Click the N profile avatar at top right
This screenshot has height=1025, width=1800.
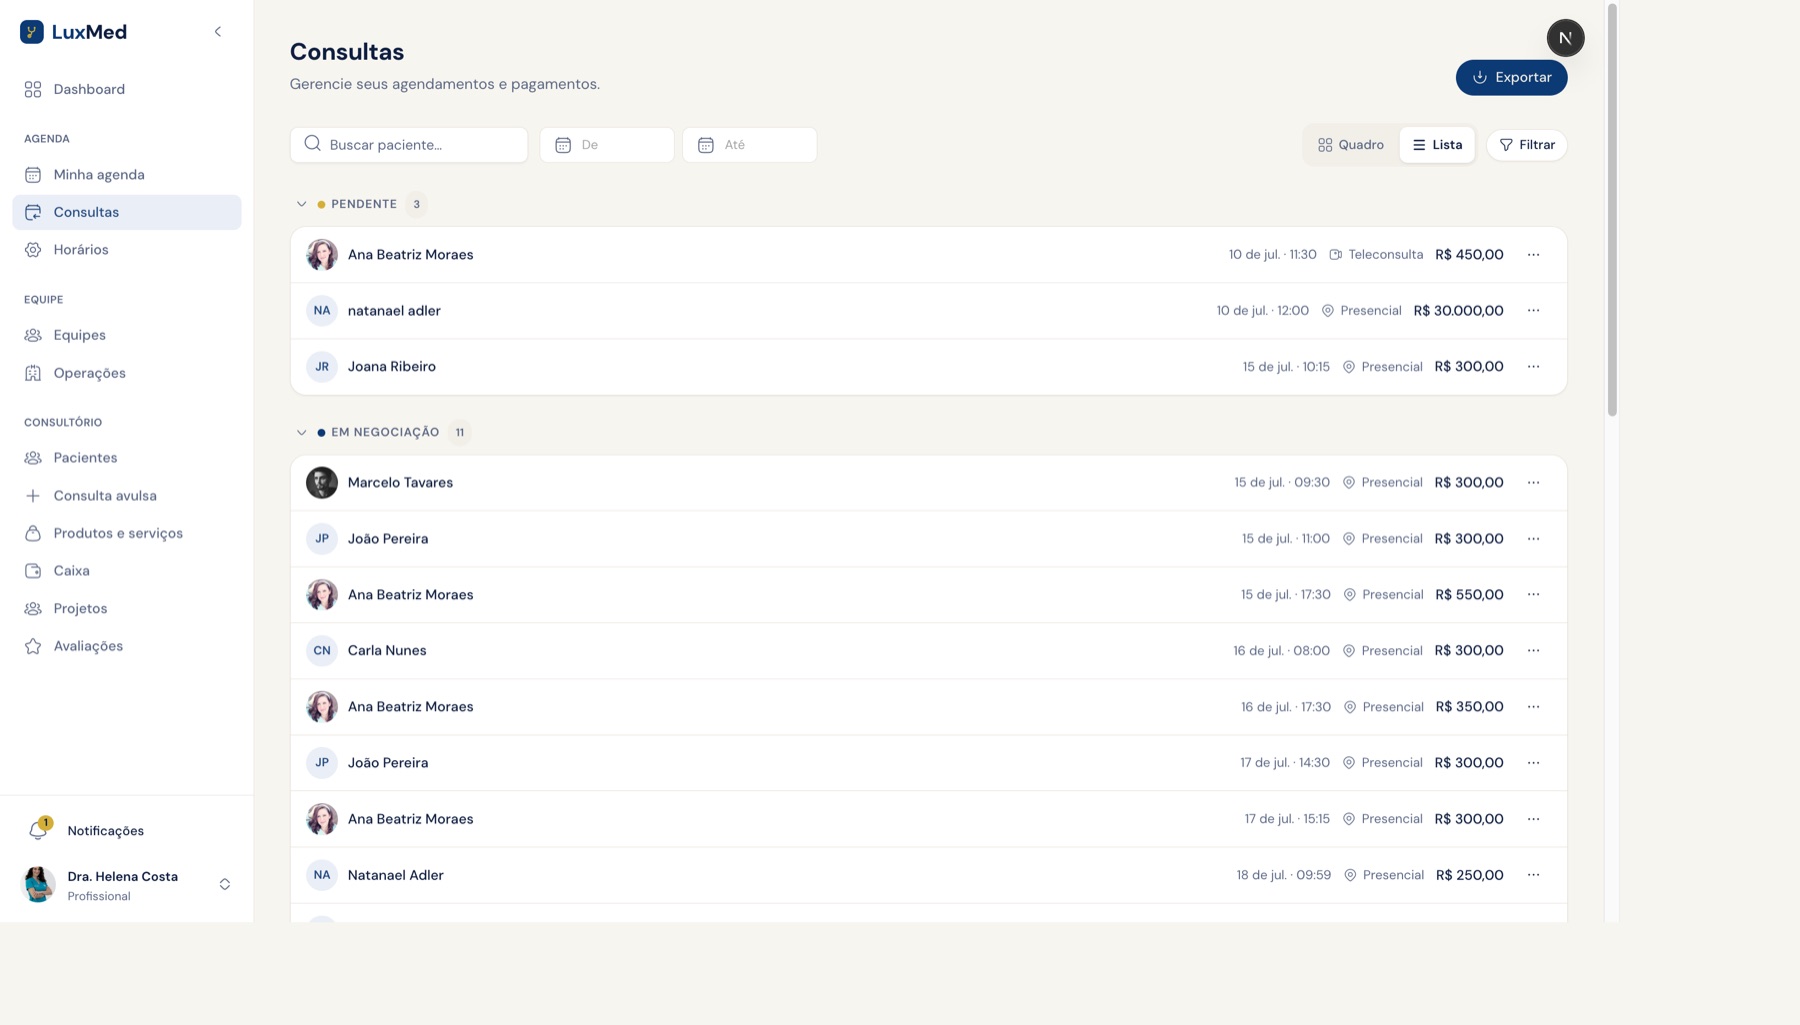point(1565,38)
